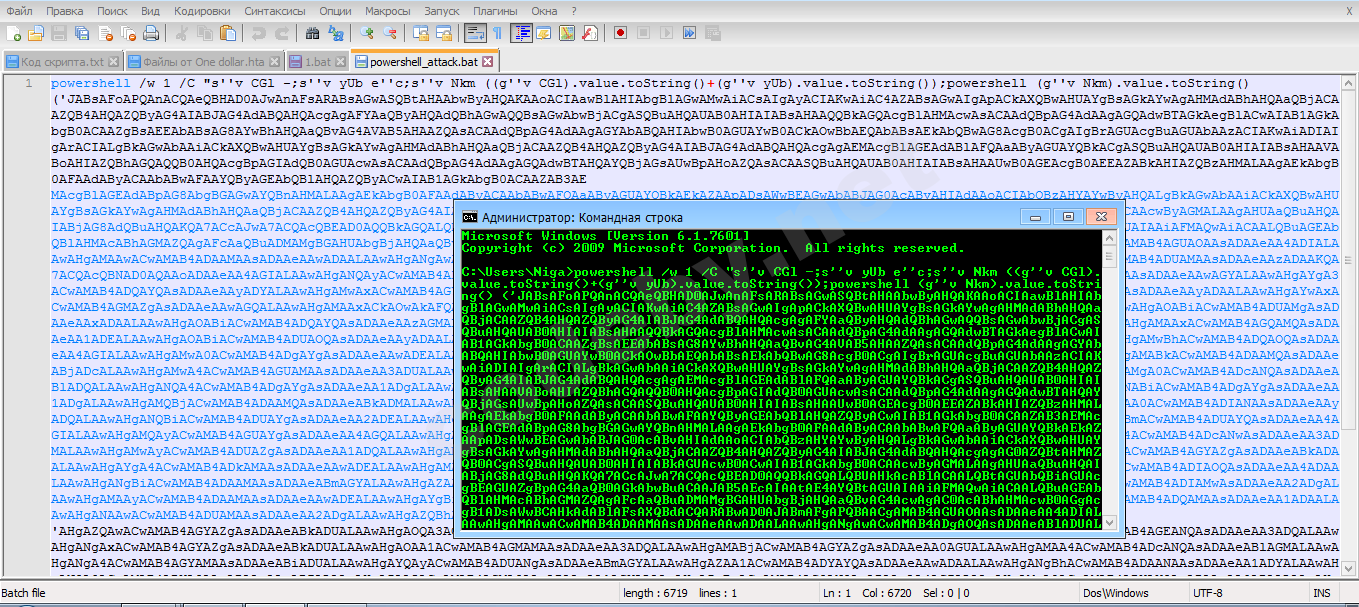This screenshot has width=1359, height=607.
Task: Click the Stop macro recording icon
Action: tap(643, 33)
